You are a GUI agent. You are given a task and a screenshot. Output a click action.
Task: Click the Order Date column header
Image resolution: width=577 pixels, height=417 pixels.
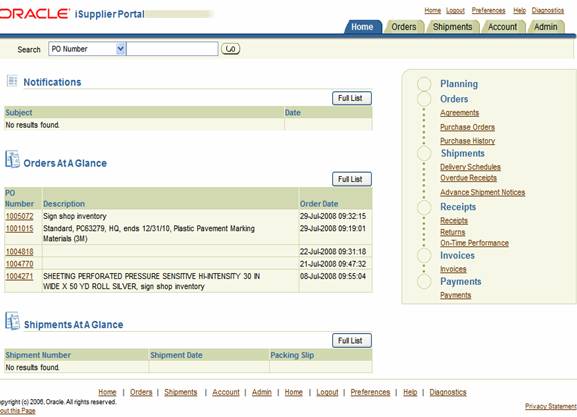point(319,204)
